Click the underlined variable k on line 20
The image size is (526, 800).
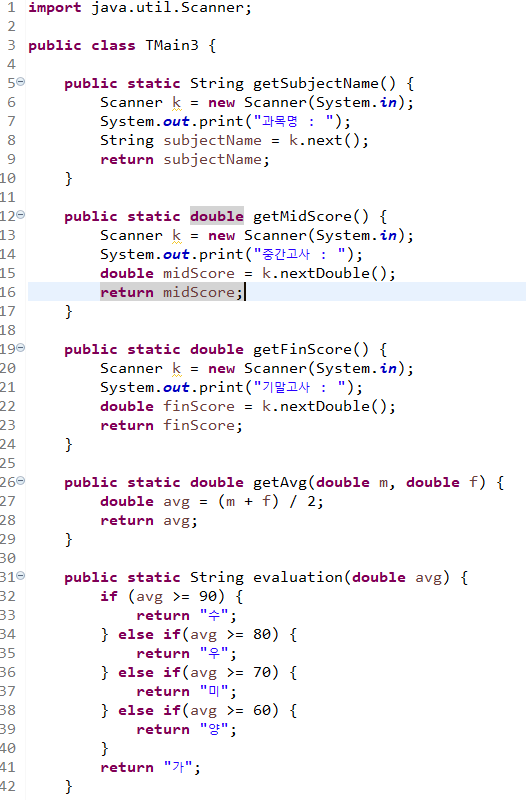(177, 369)
